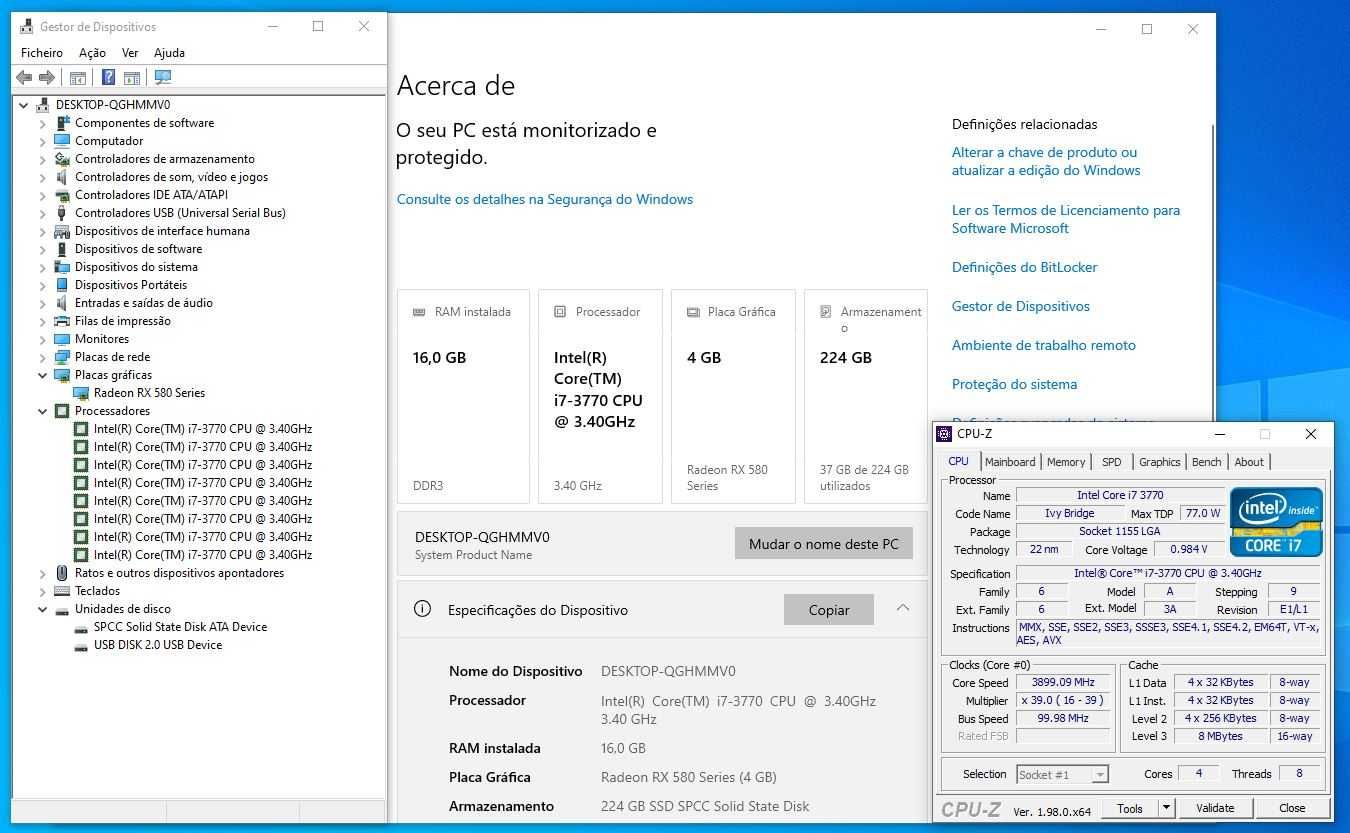Click the Mudar o nome deste PC button
1350x833 pixels.
tap(824, 544)
